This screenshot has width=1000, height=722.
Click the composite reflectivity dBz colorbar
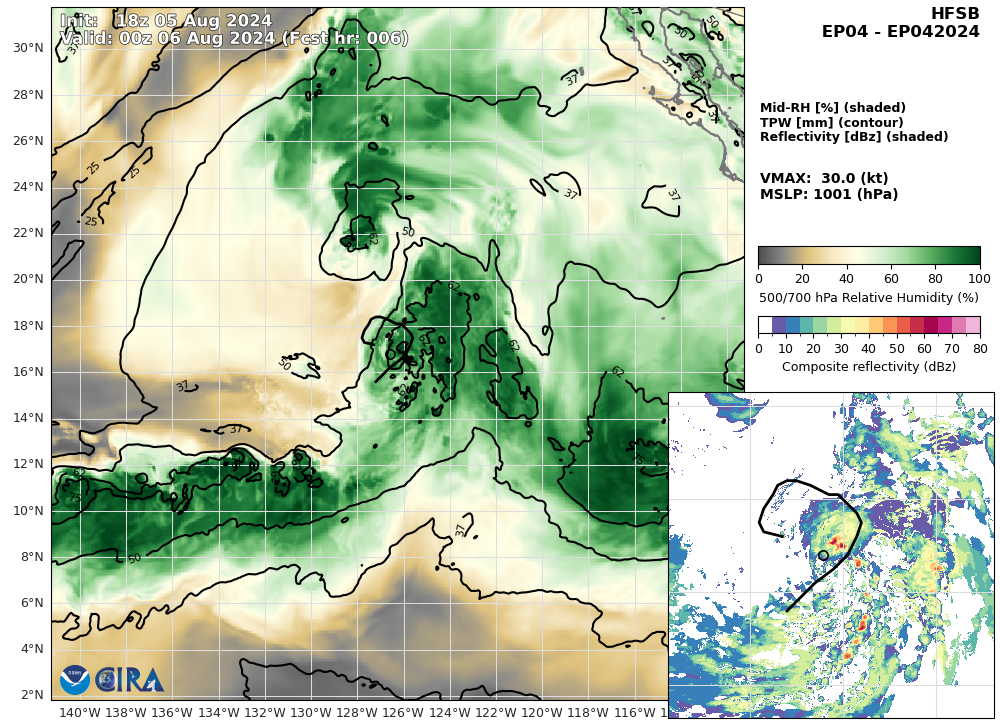click(869, 325)
